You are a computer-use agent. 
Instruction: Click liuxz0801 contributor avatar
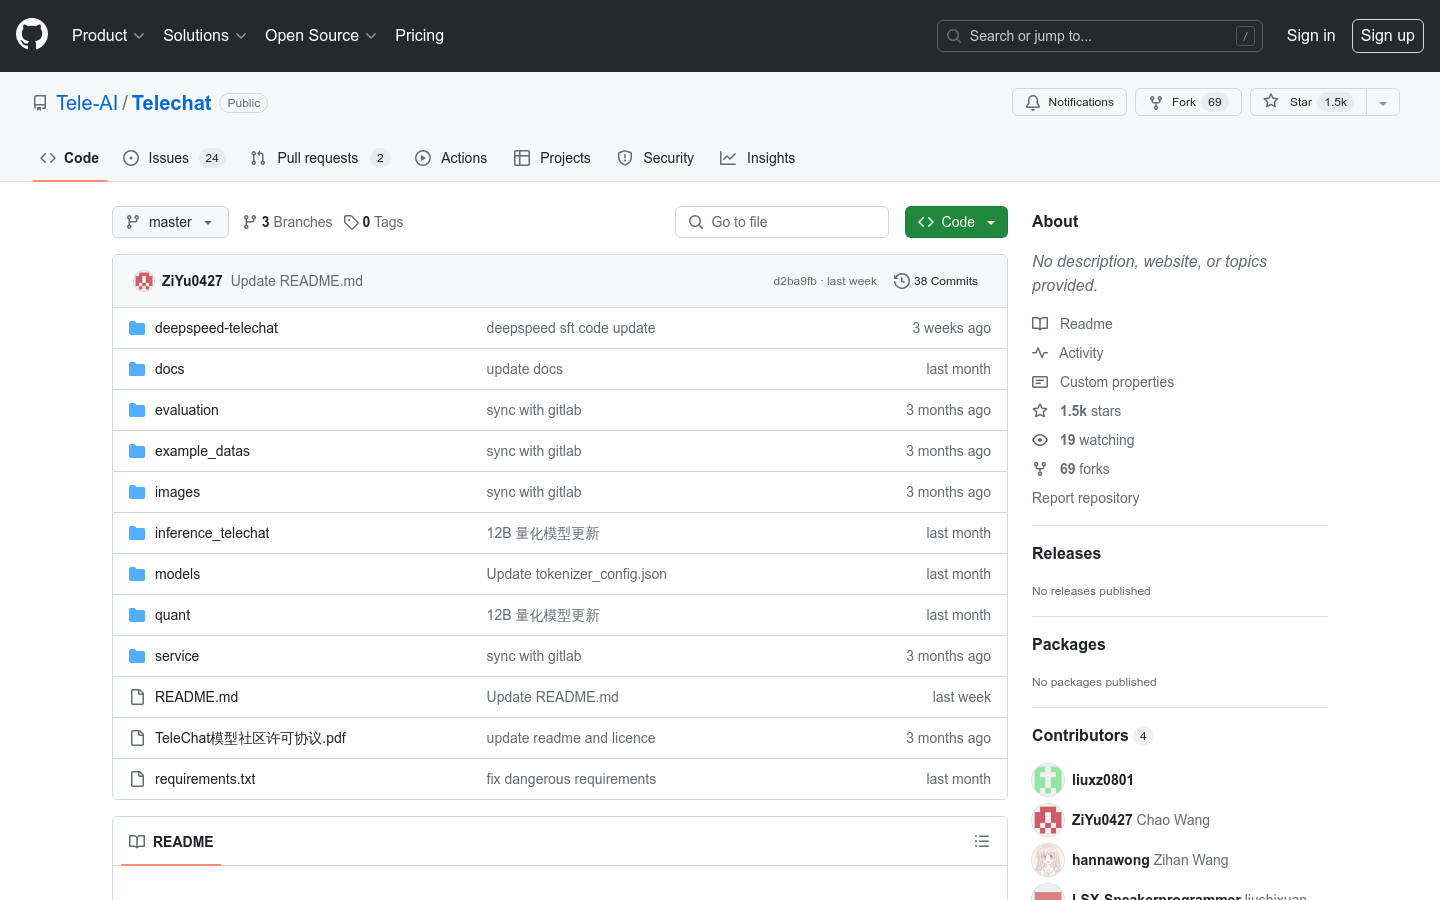click(1048, 780)
